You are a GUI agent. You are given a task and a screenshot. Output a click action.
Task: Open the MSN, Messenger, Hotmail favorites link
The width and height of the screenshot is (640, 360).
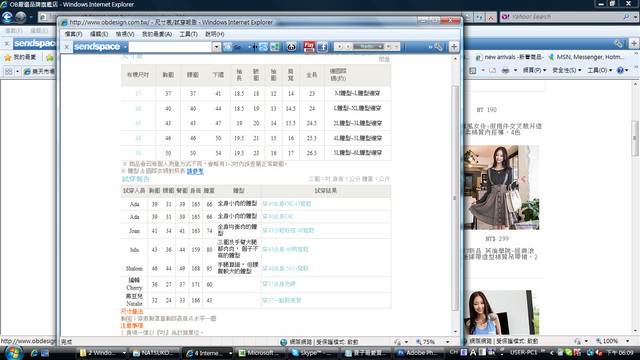click(x=587, y=57)
